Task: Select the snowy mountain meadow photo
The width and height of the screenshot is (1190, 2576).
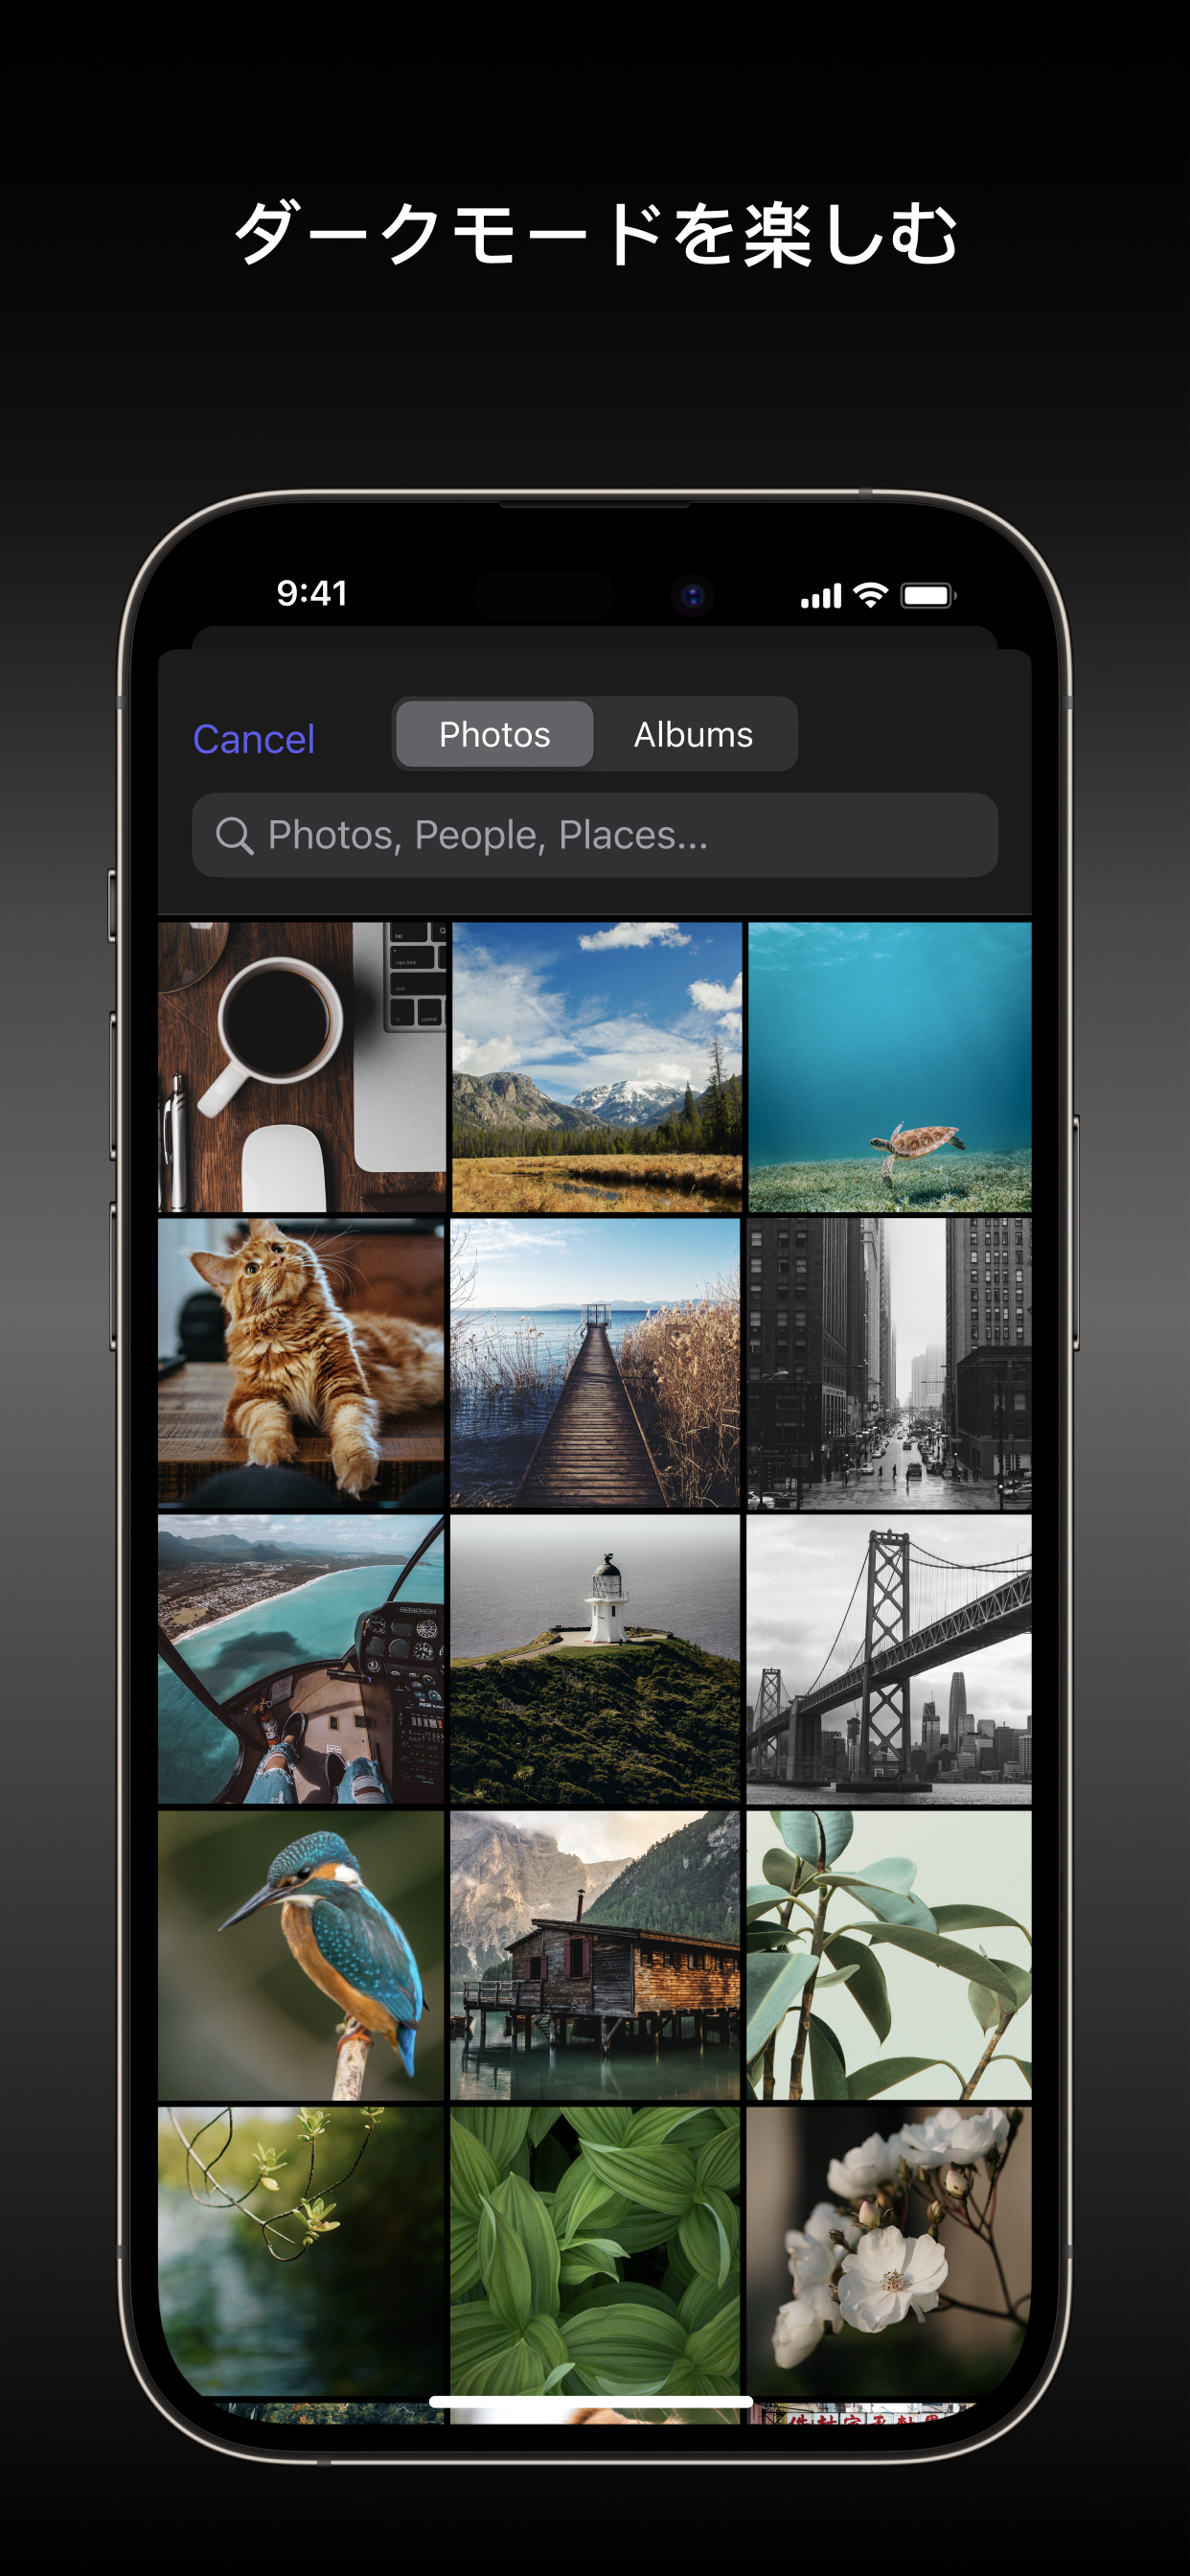Action: coord(596,1067)
